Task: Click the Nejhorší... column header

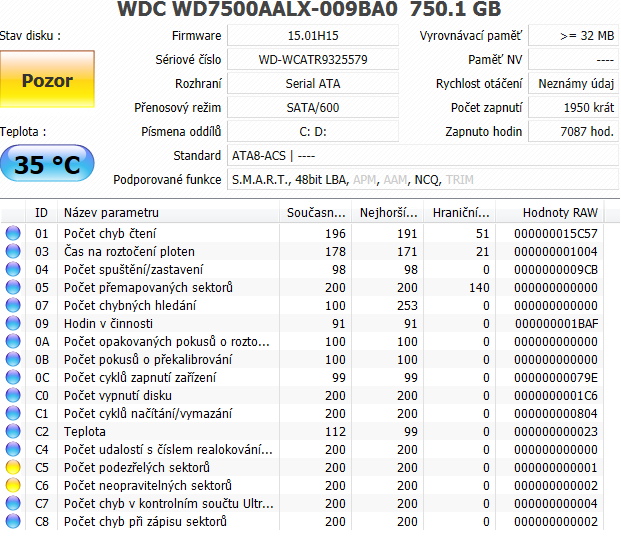Action: [388, 213]
